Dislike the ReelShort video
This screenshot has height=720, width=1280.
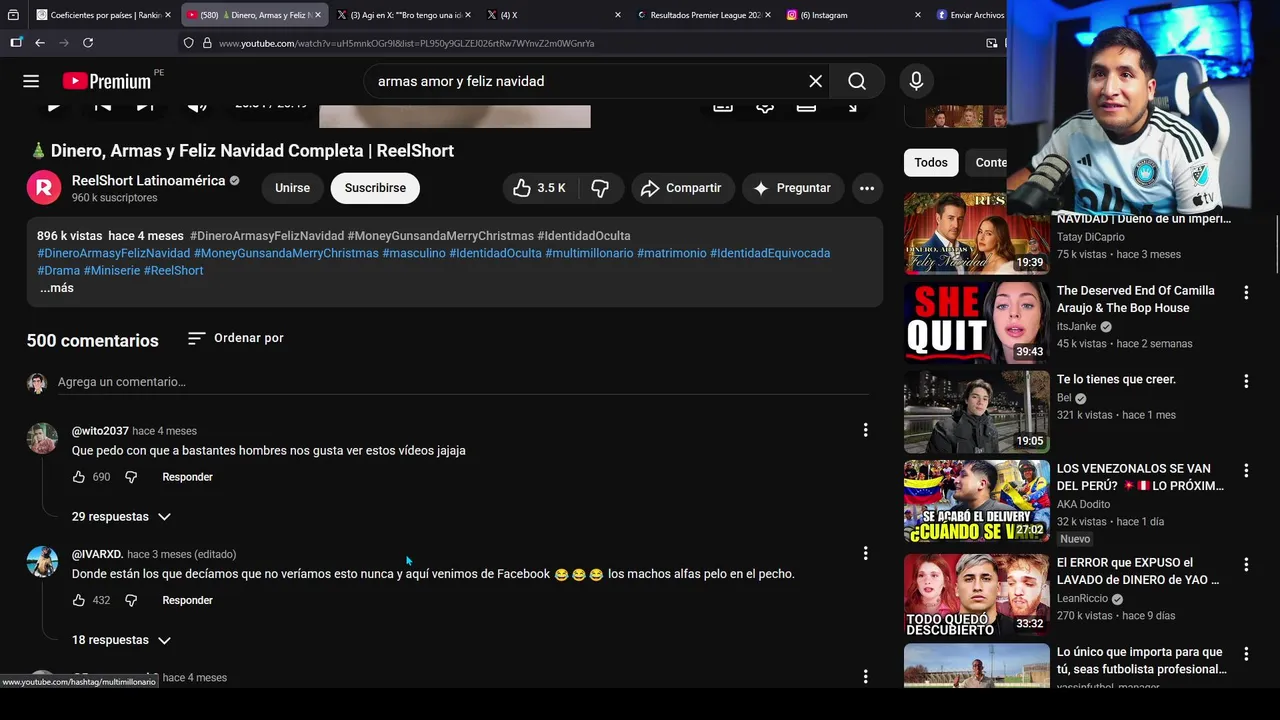coord(600,188)
